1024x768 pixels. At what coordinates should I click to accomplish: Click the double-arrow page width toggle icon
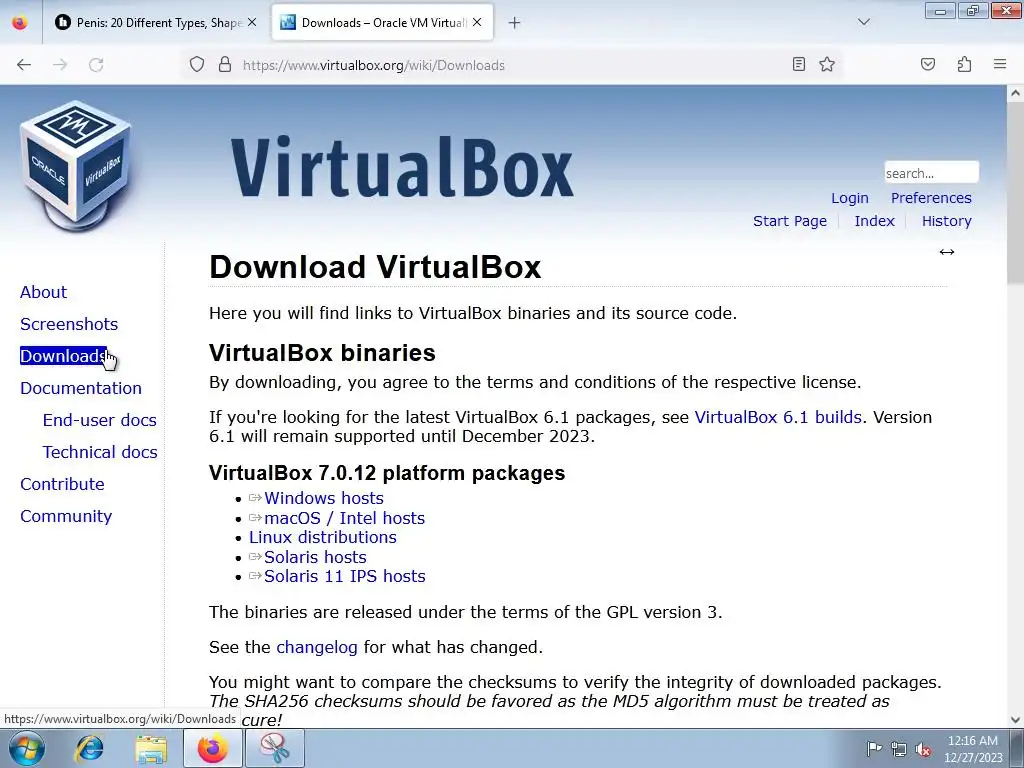[947, 252]
